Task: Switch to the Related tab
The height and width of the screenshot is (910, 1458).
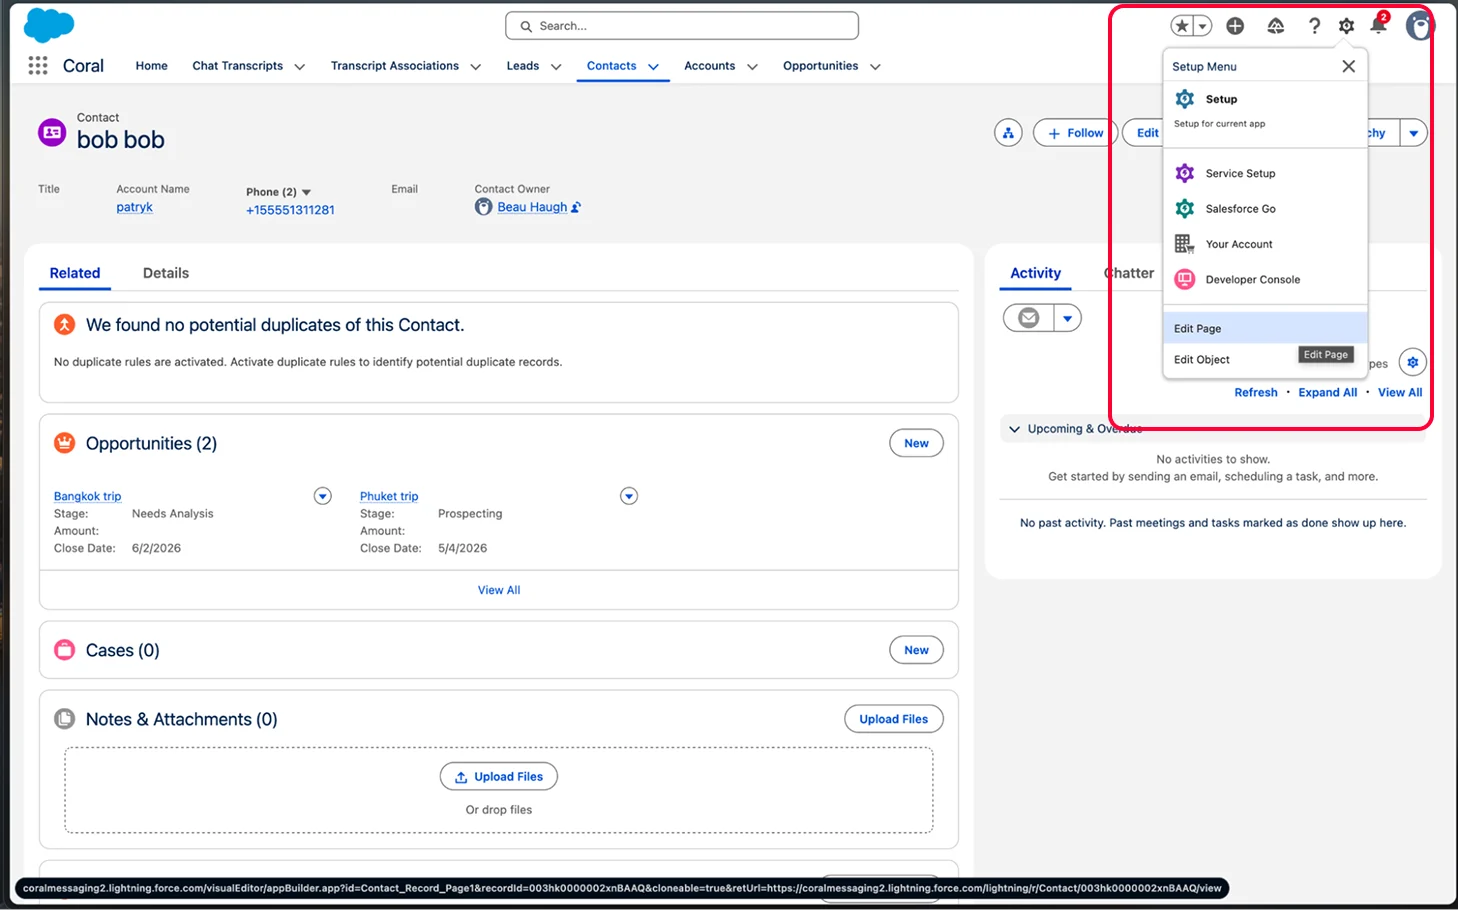Action: (x=75, y=273)
